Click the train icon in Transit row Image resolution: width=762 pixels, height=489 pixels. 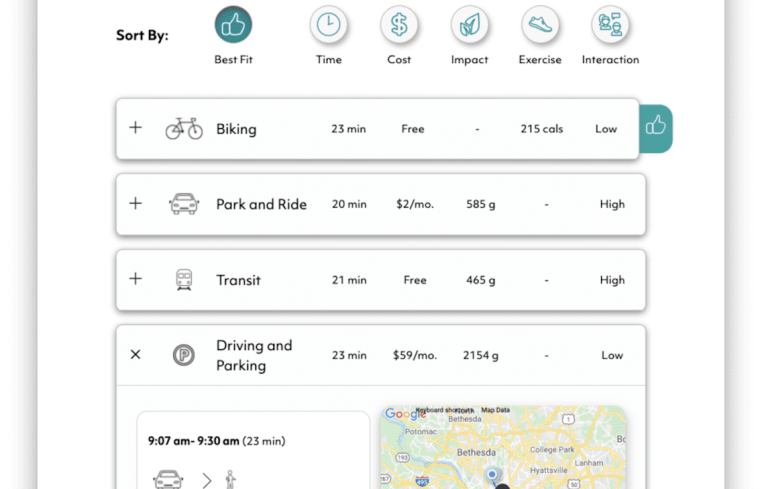[184, 280]
